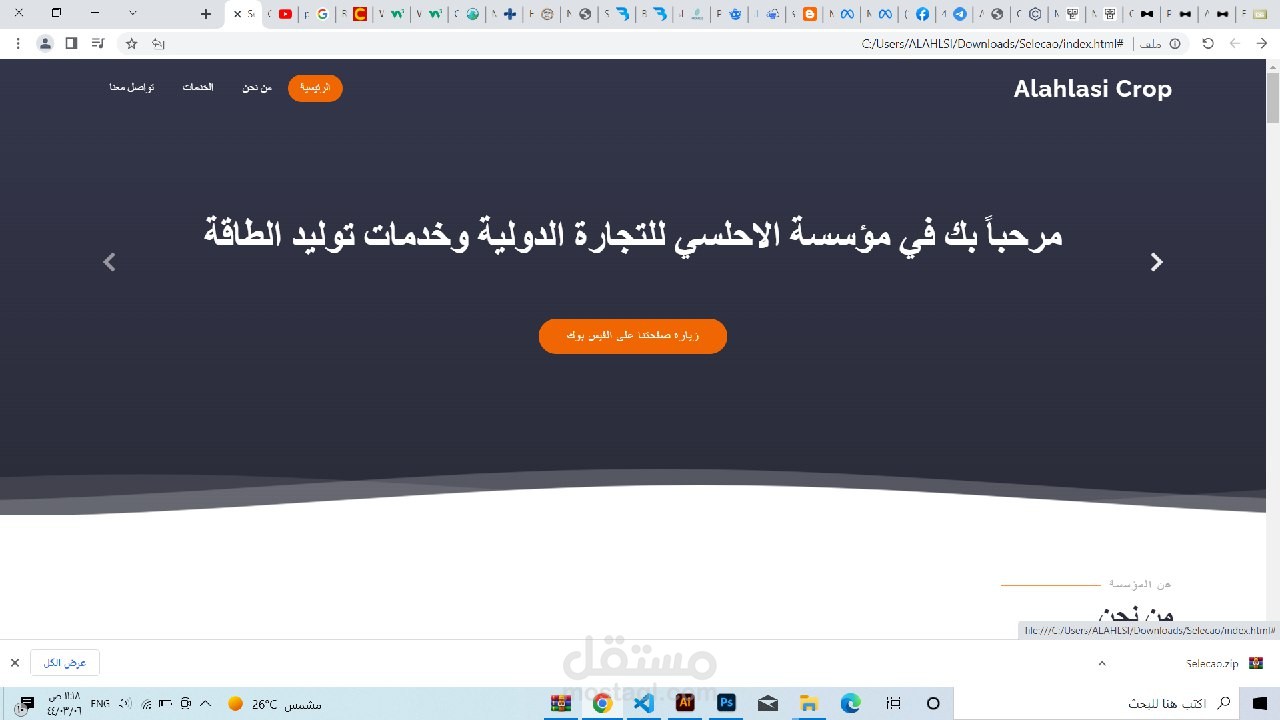Launch WinRAR from the taskbar

point(559,703)
